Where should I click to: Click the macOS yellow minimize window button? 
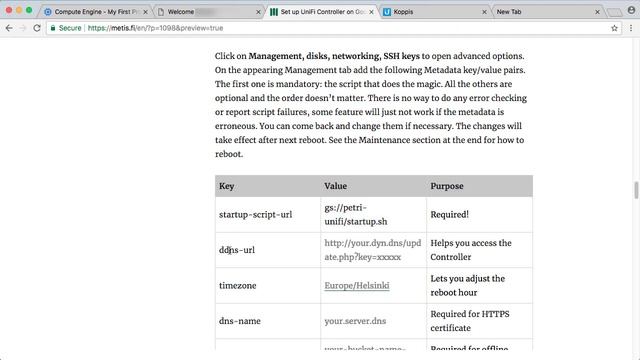[19, 10]
